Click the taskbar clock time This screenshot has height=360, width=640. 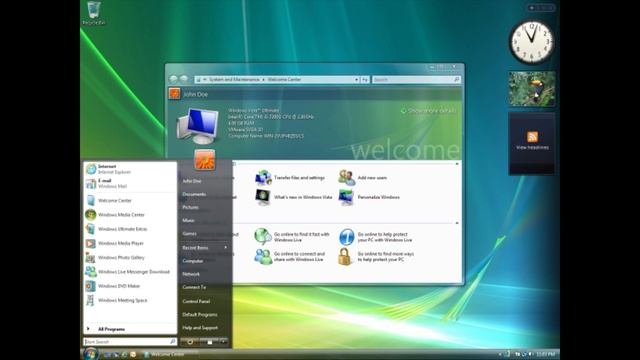click(545, 354)
